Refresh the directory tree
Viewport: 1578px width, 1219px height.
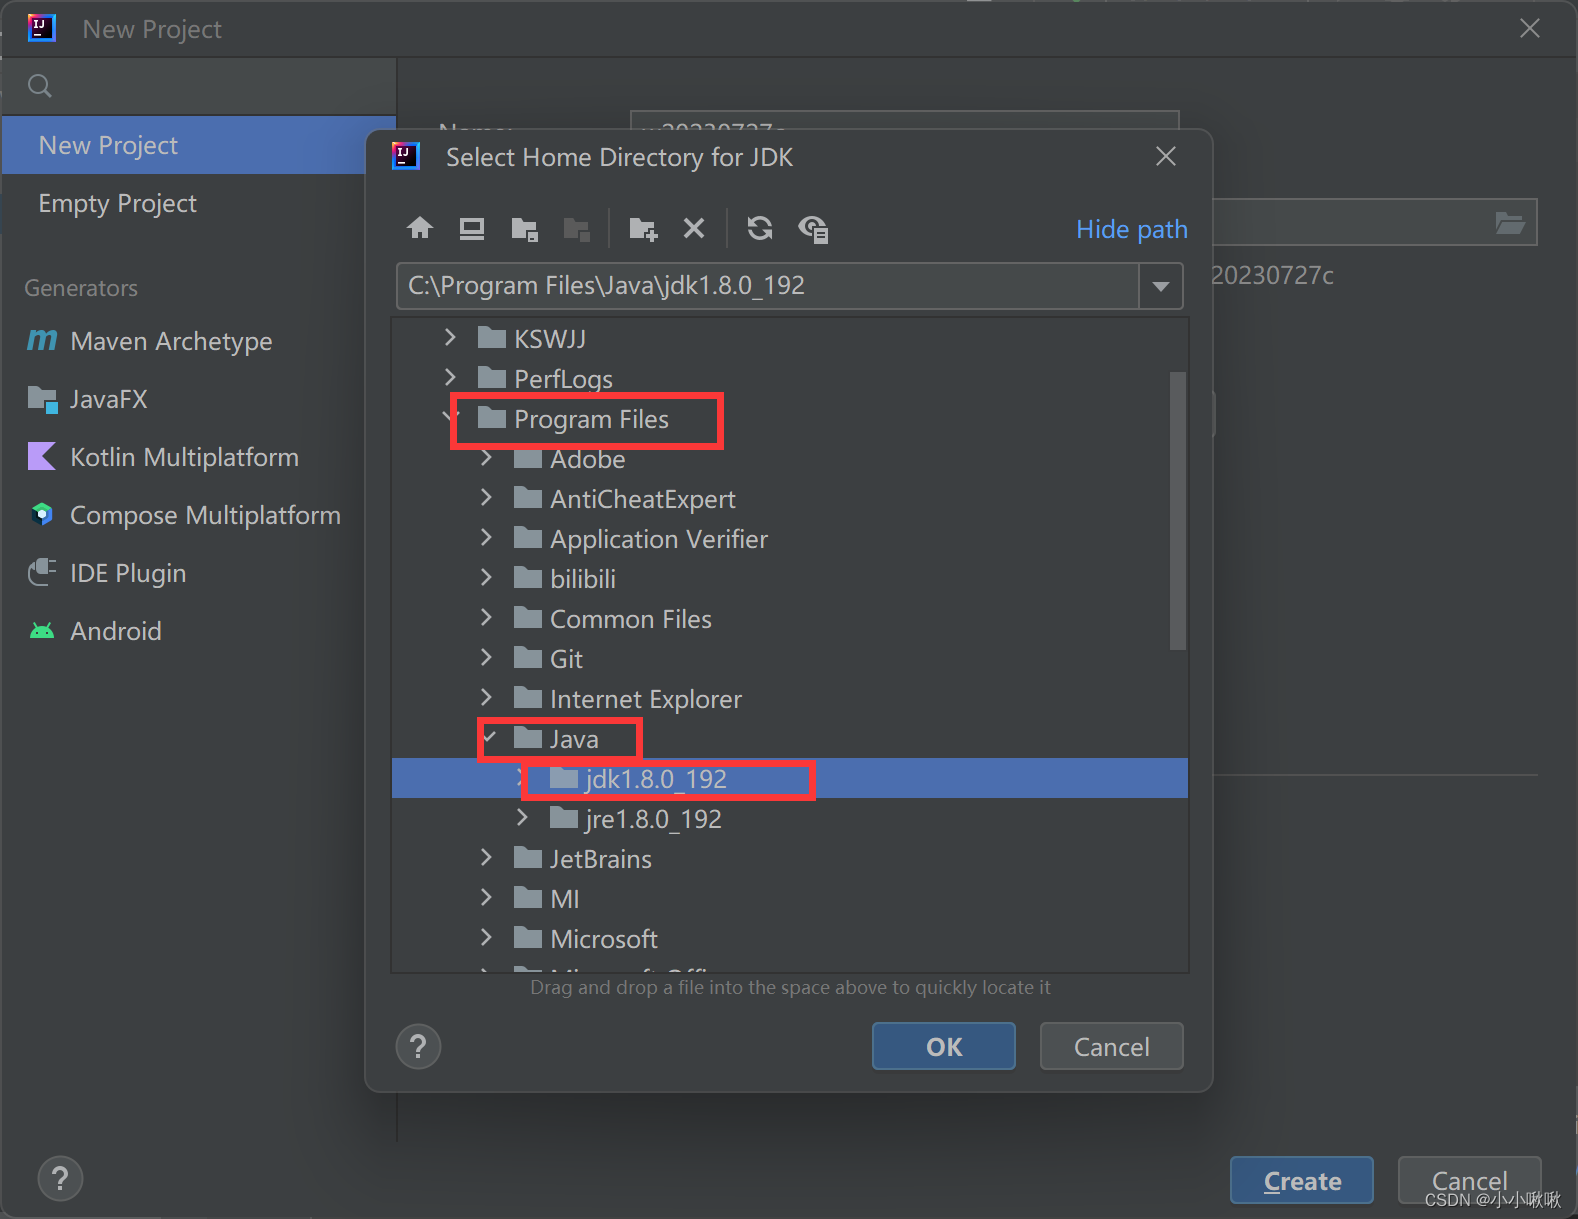point(760,228)
